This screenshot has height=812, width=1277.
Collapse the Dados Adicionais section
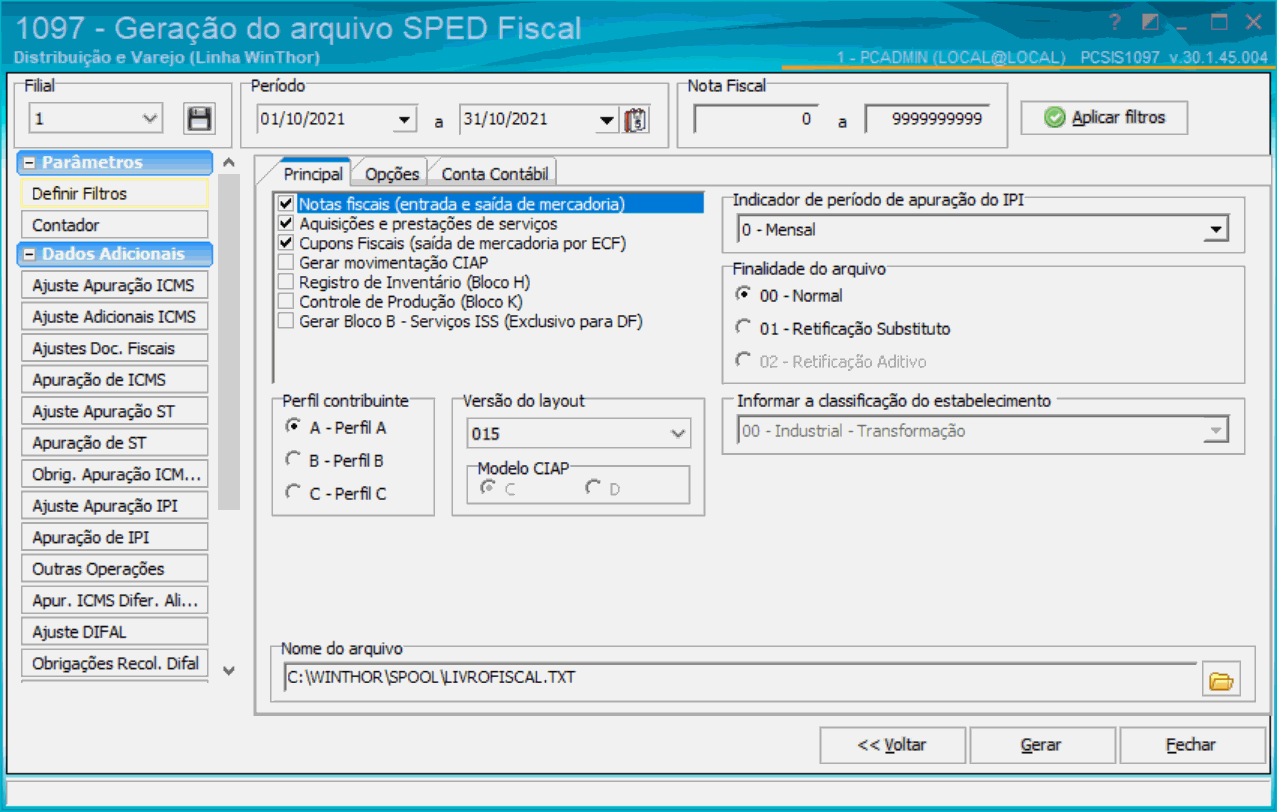pos(31,254)
